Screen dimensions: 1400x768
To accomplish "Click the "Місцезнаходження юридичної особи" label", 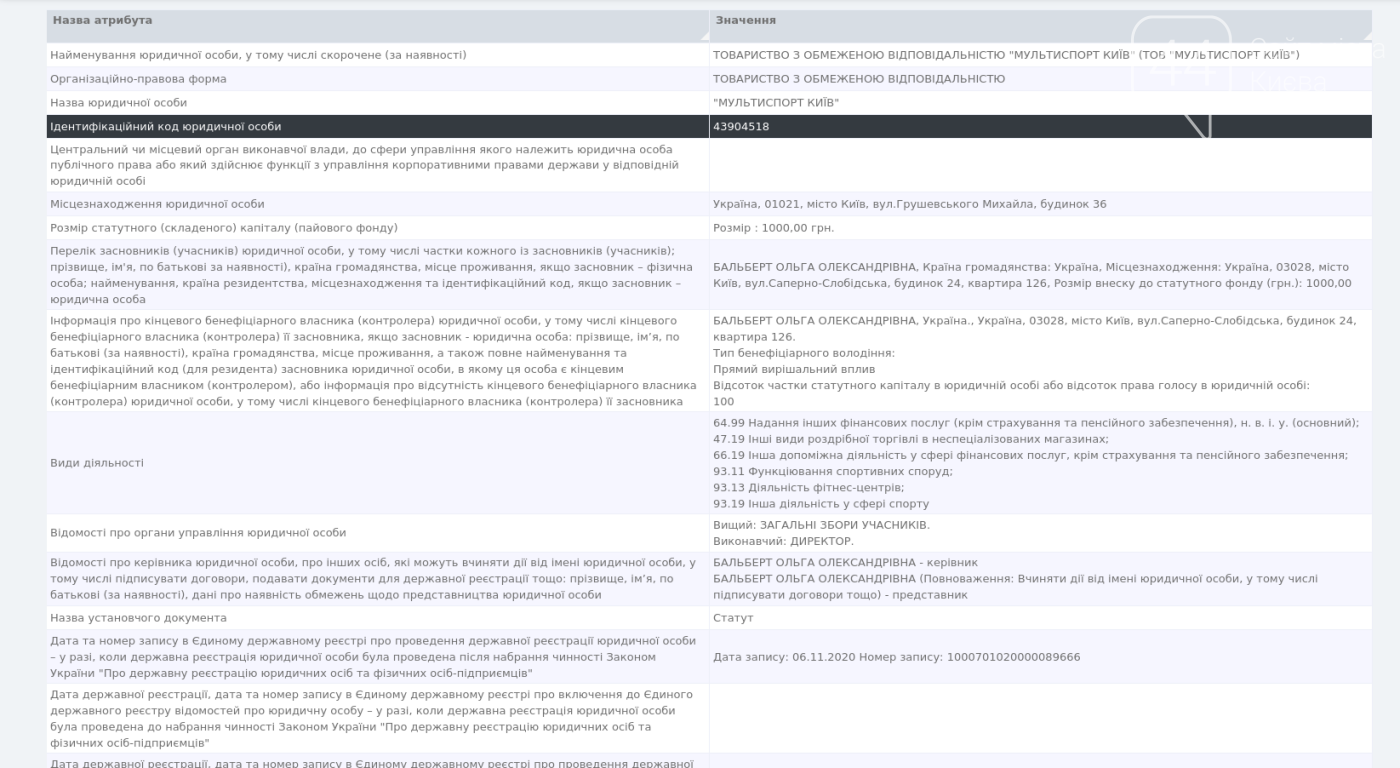I will (157, 204).
